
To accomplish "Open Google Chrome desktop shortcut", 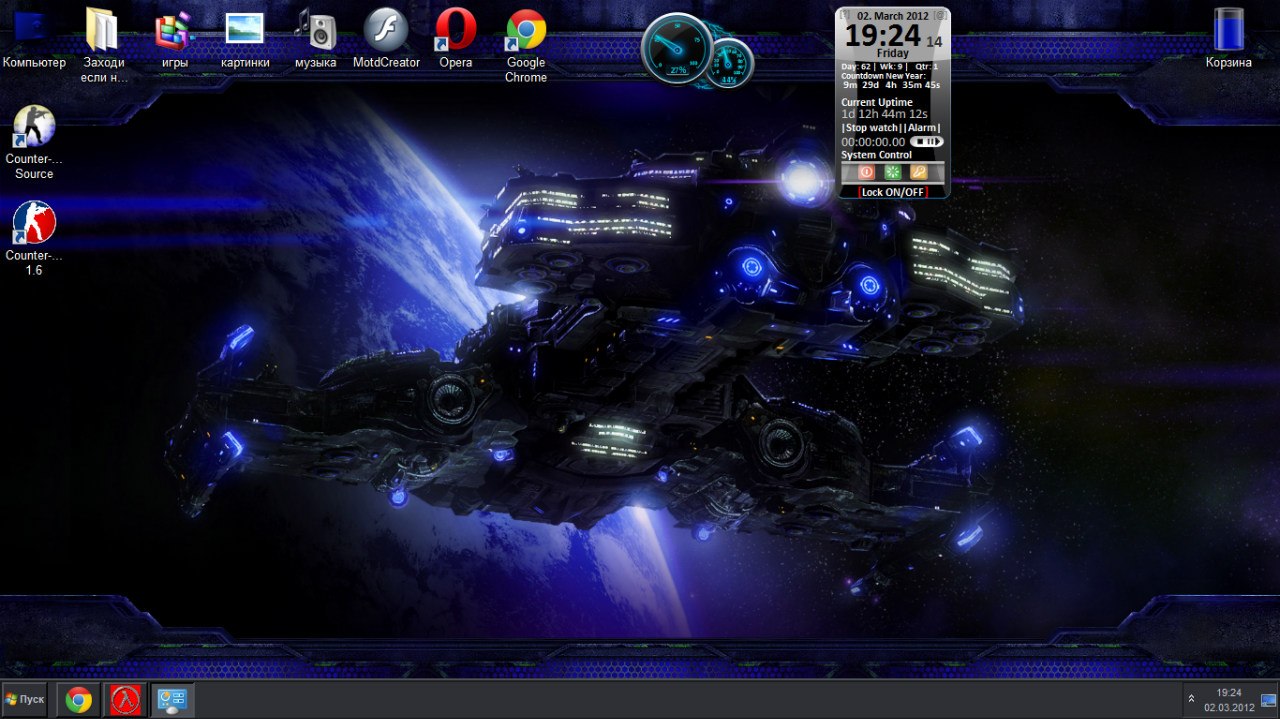I will (x=525, y=32).
